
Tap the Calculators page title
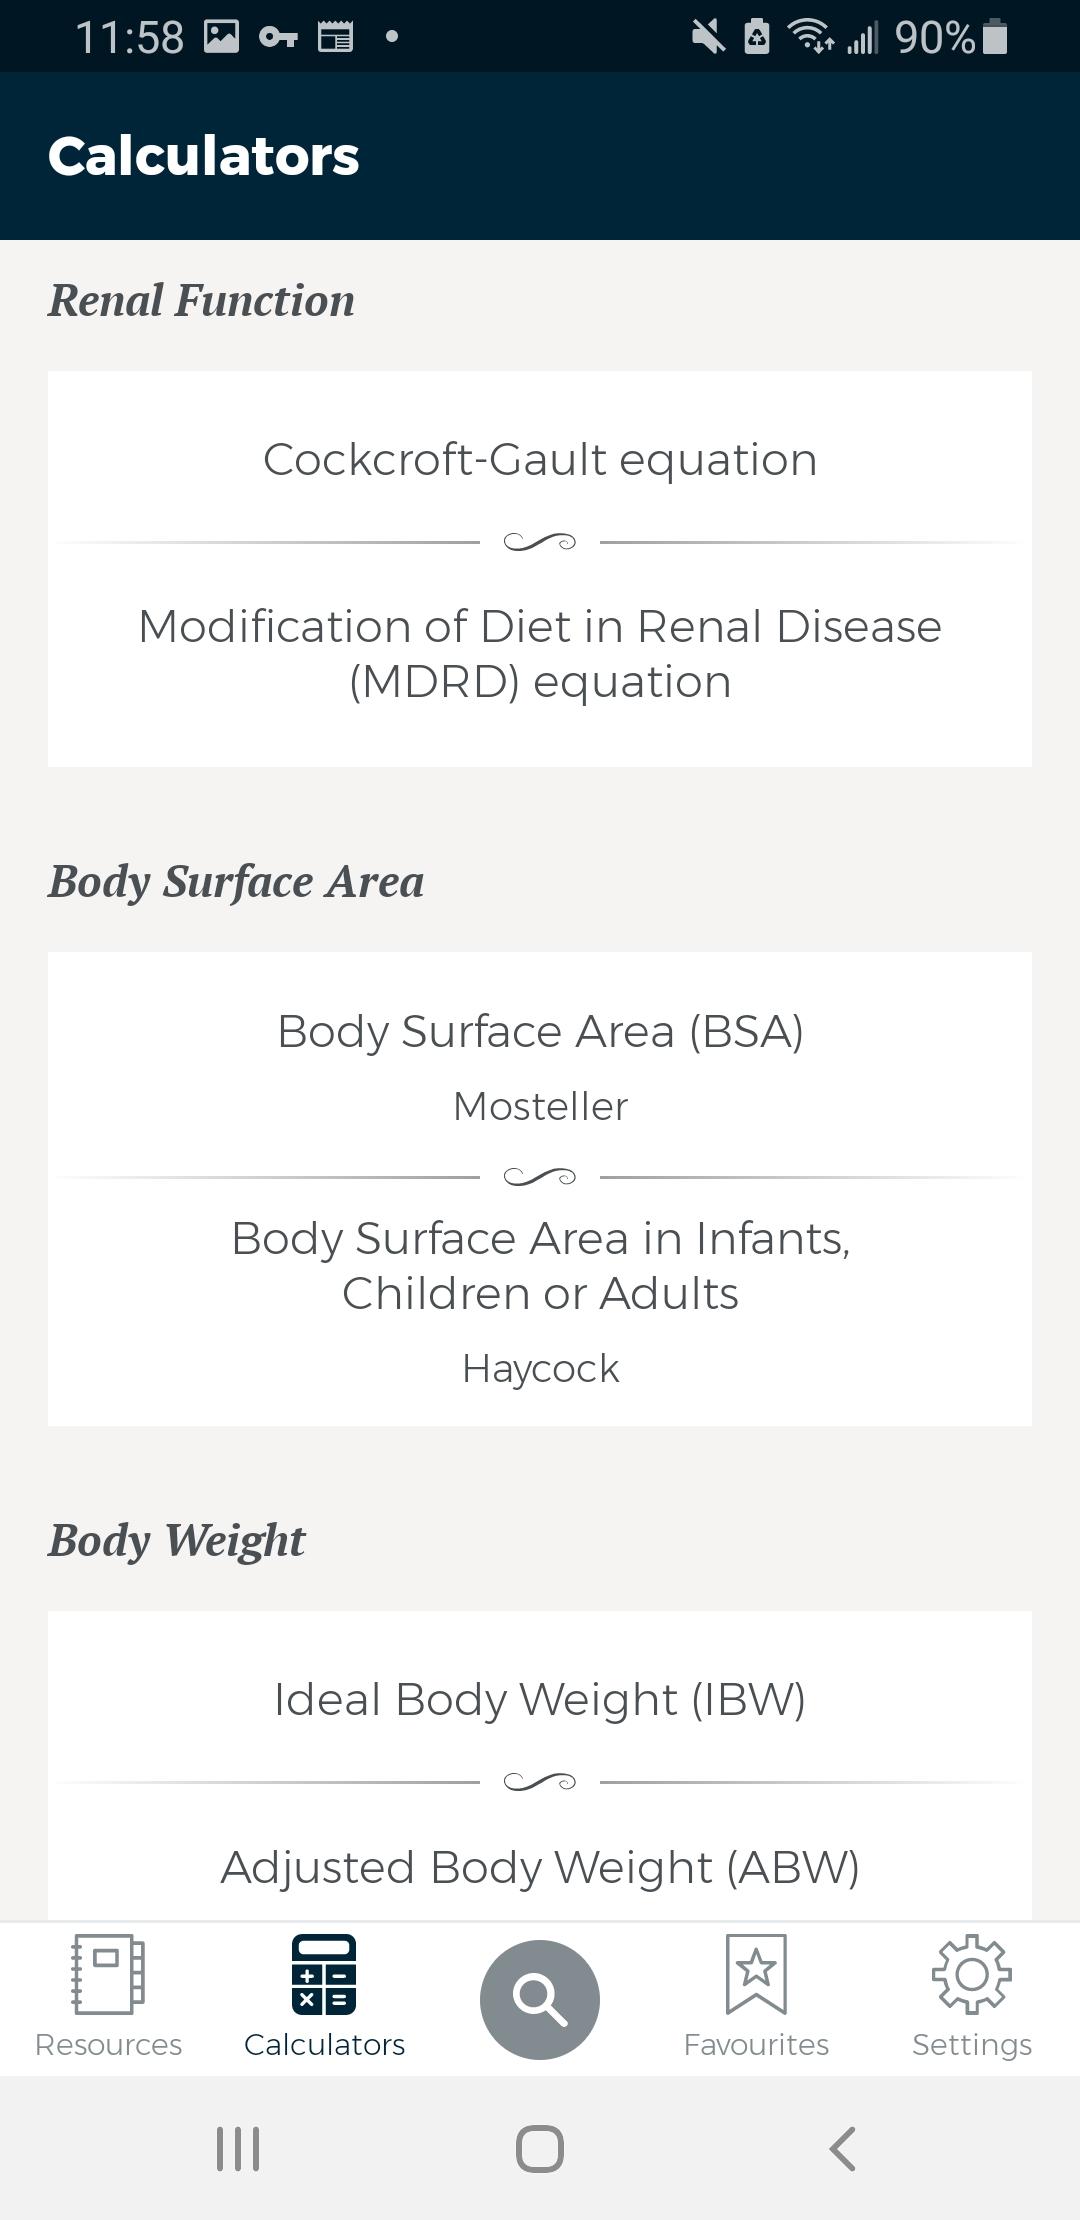point(204,156)
